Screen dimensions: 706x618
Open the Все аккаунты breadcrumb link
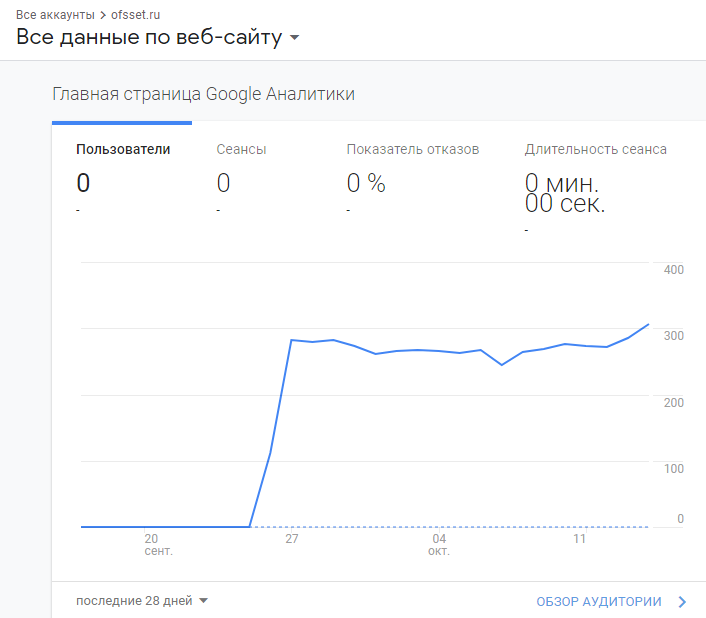click(x=55, y=16)
